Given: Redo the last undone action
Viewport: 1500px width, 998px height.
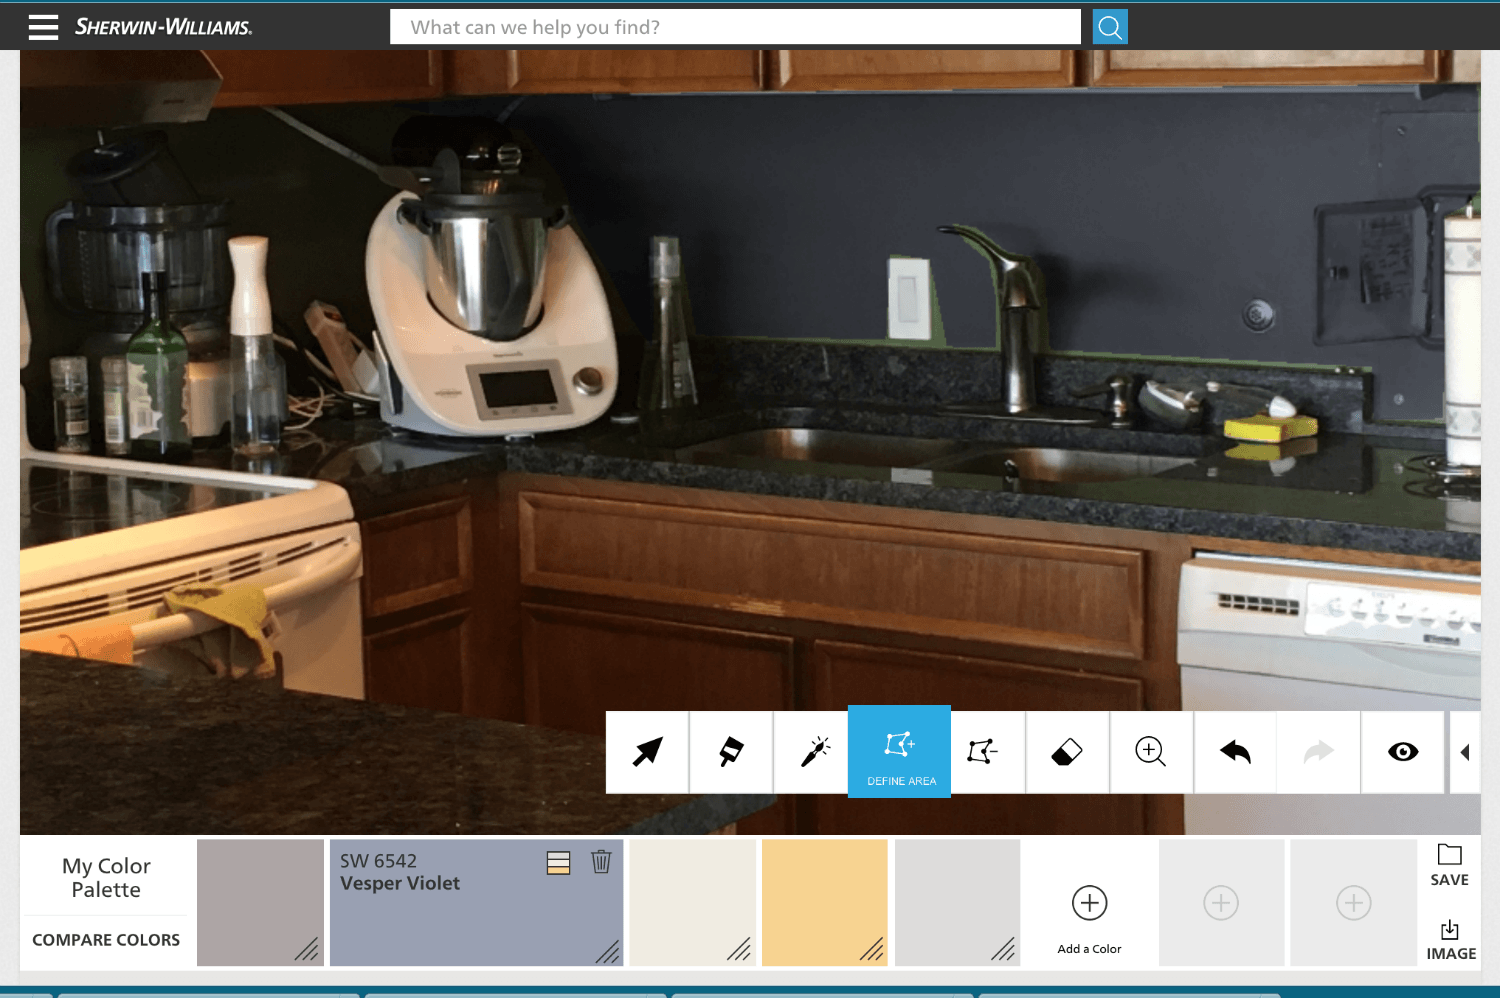Looking at the screenshot, I should point(1319,752).
